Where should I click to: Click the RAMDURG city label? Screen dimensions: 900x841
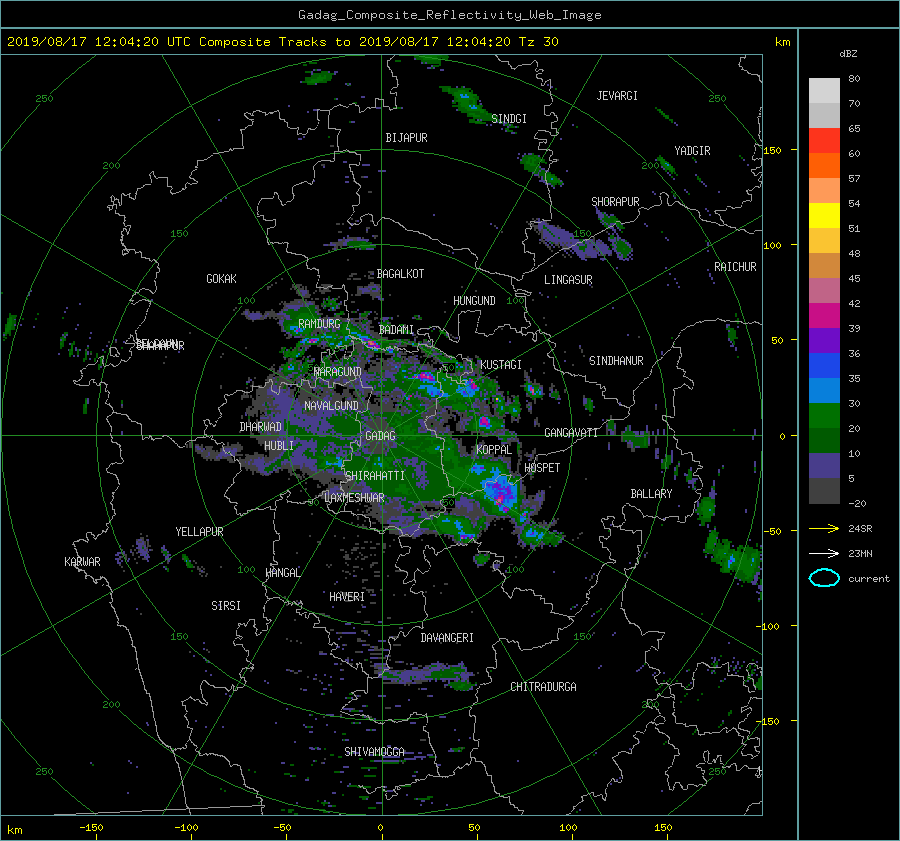tap(319, 324)
